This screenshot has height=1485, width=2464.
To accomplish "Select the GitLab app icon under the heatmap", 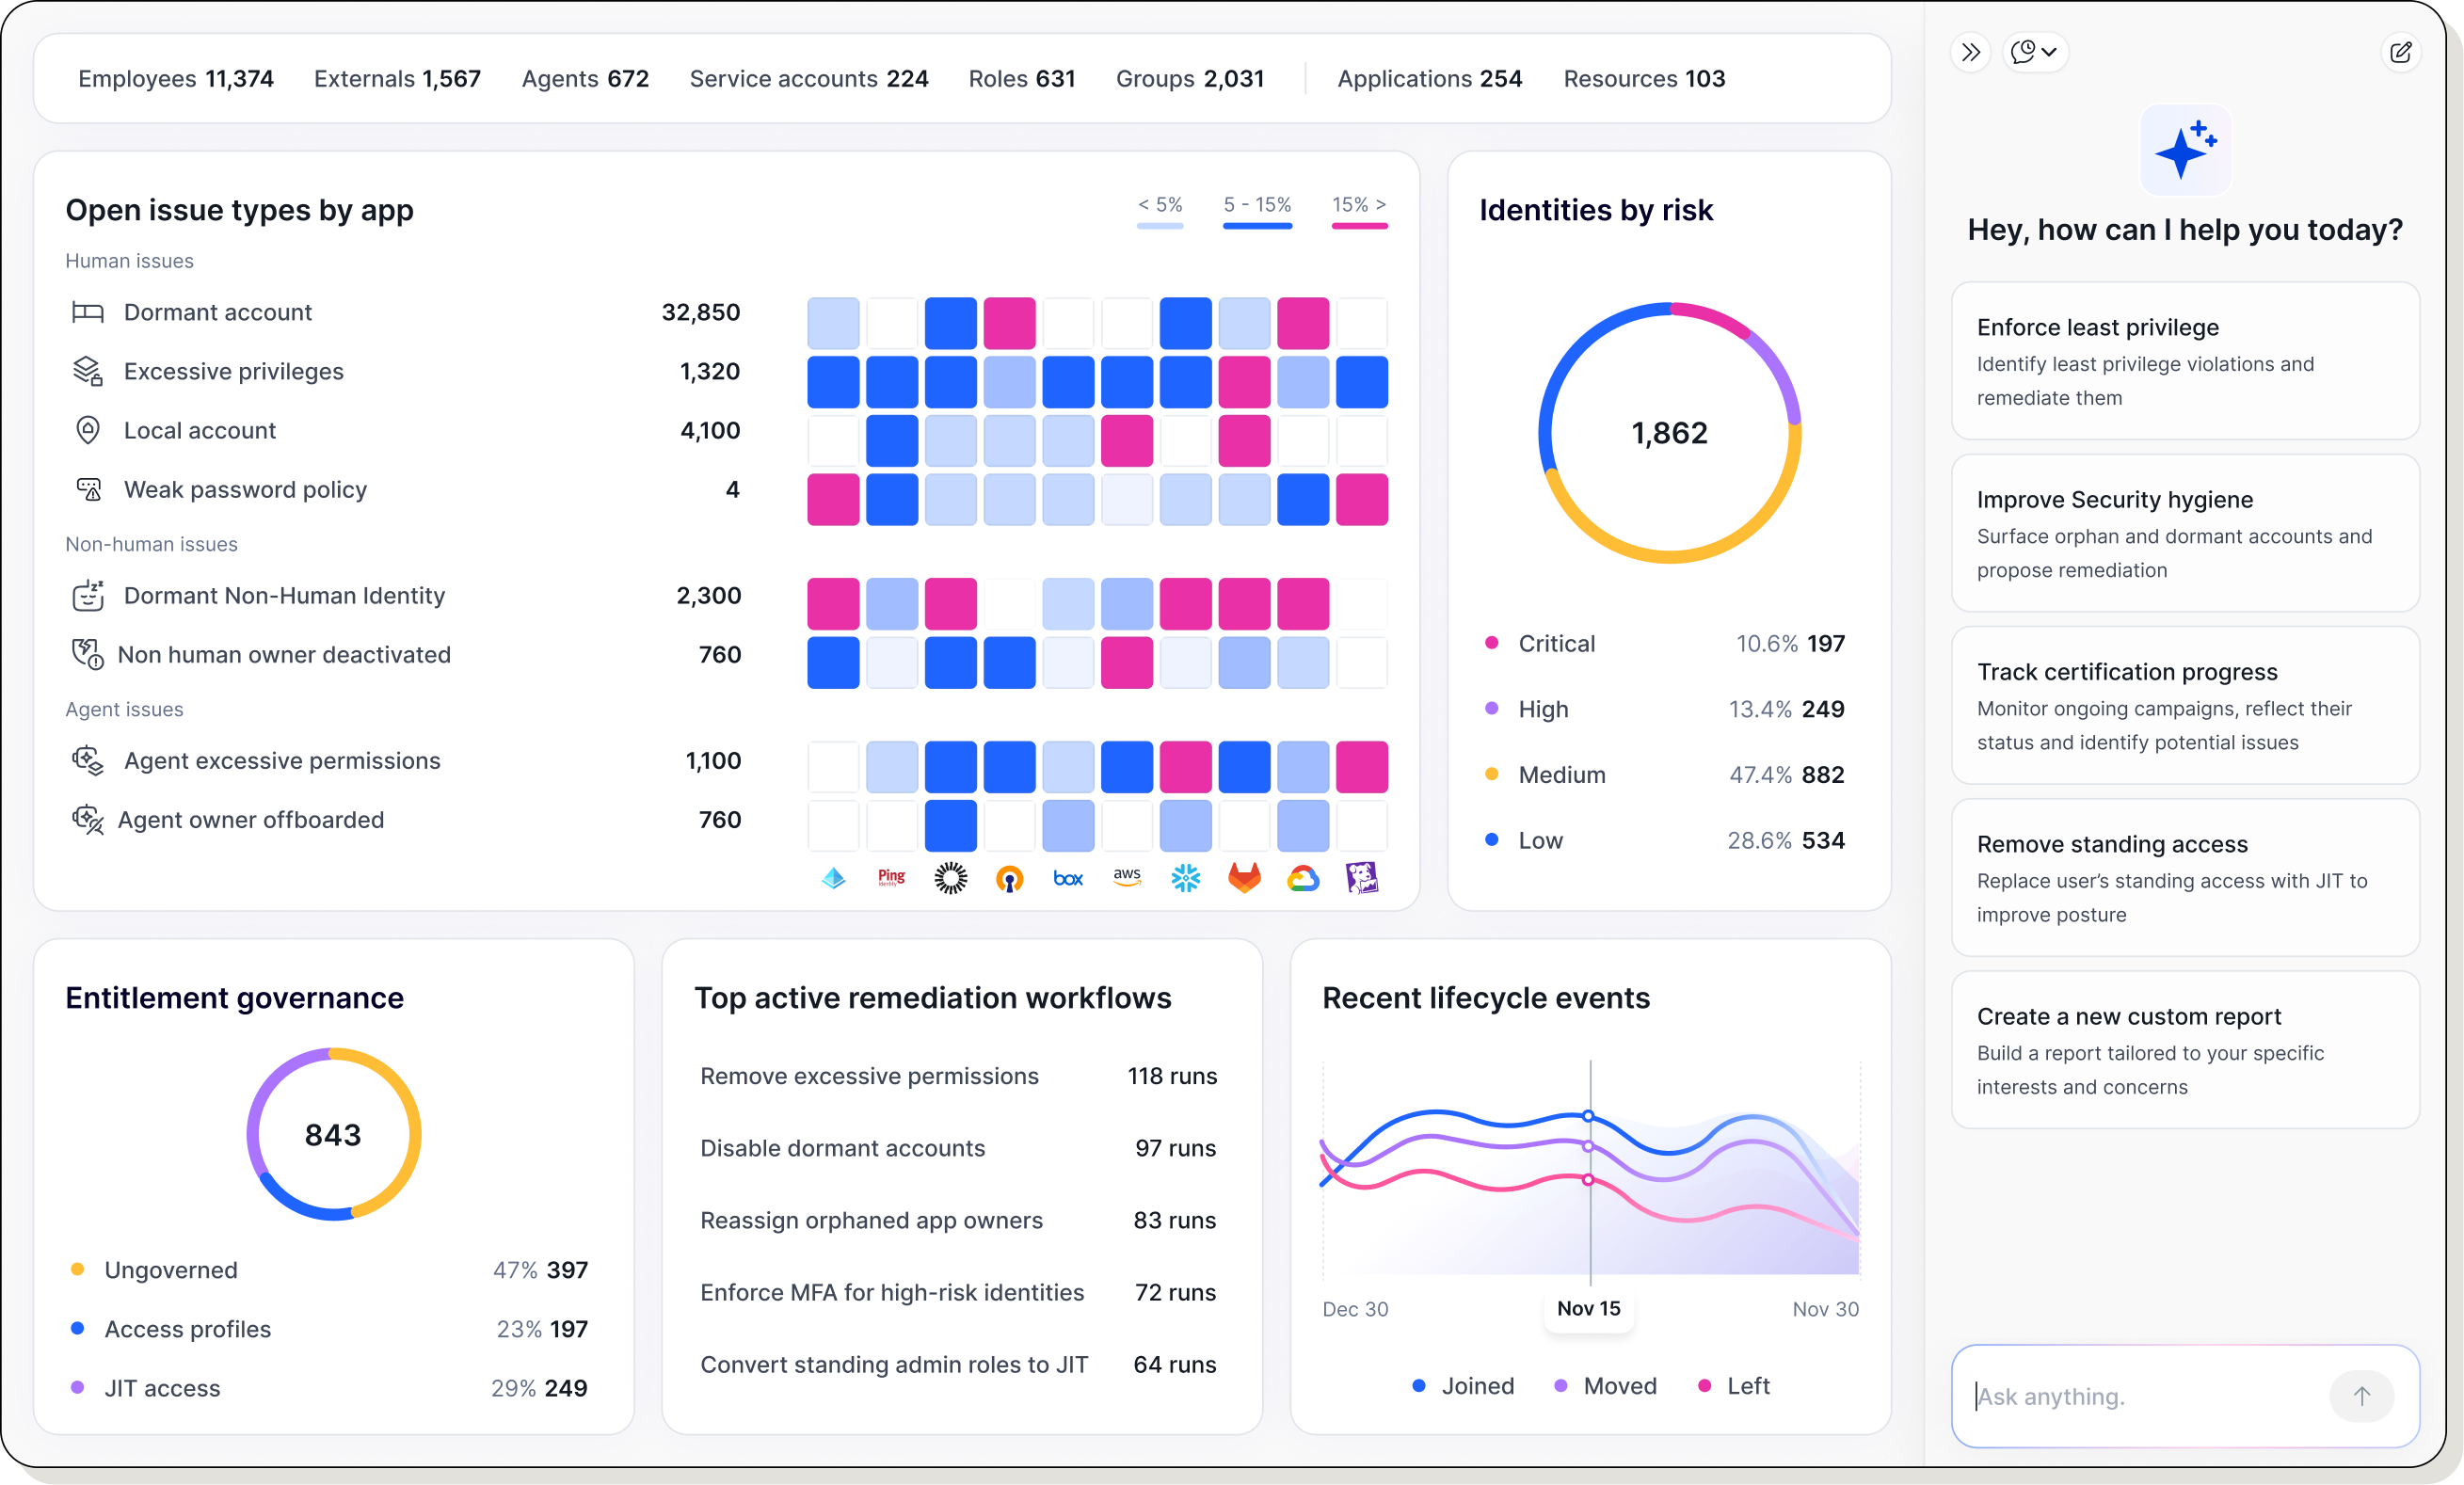I will [x=1244, y=877].
